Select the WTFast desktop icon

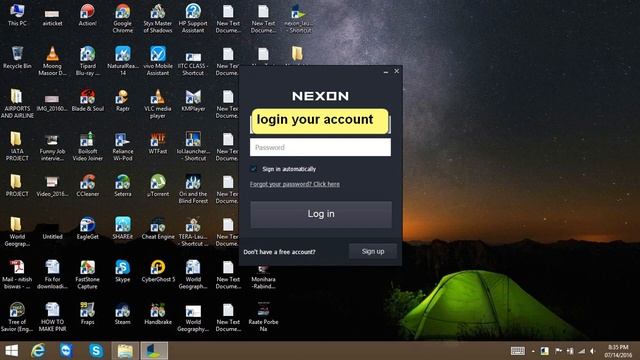(158, 143)
